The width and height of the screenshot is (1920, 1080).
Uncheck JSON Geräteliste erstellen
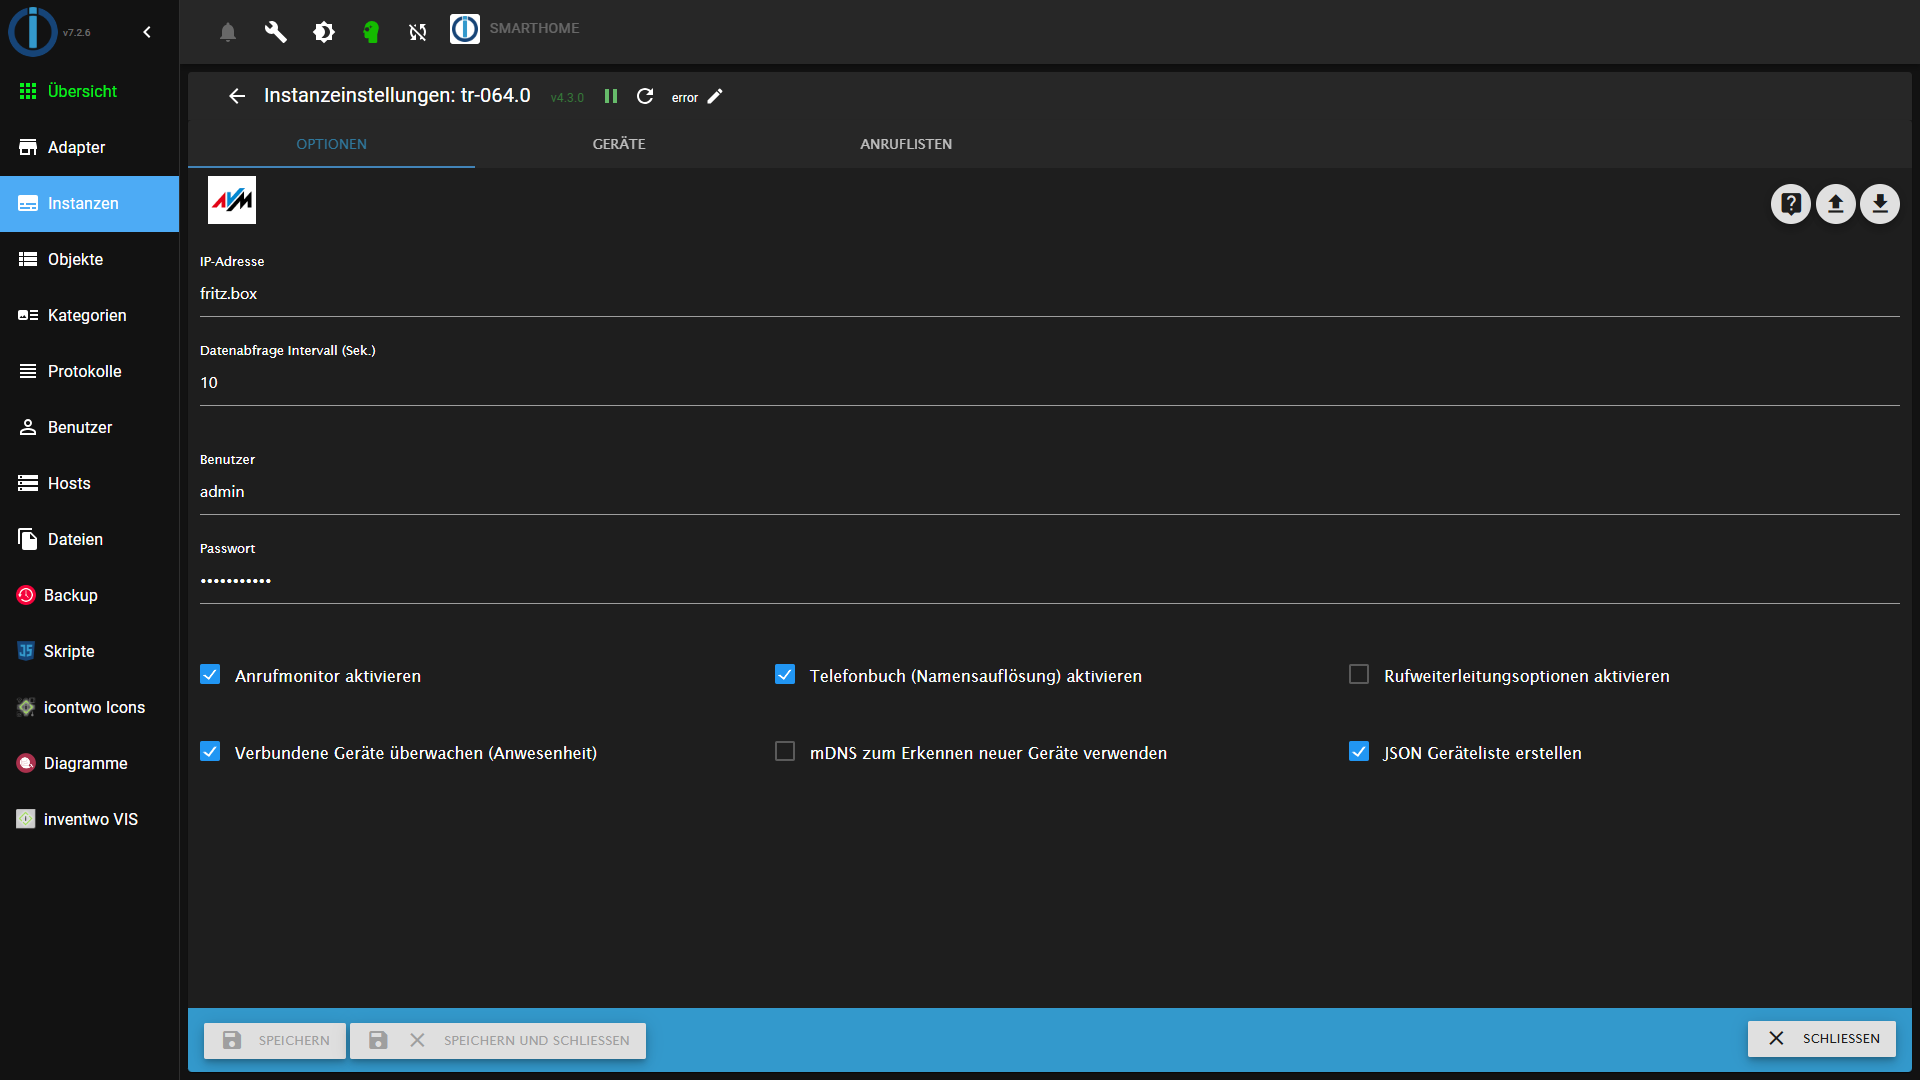(1359, 751)
